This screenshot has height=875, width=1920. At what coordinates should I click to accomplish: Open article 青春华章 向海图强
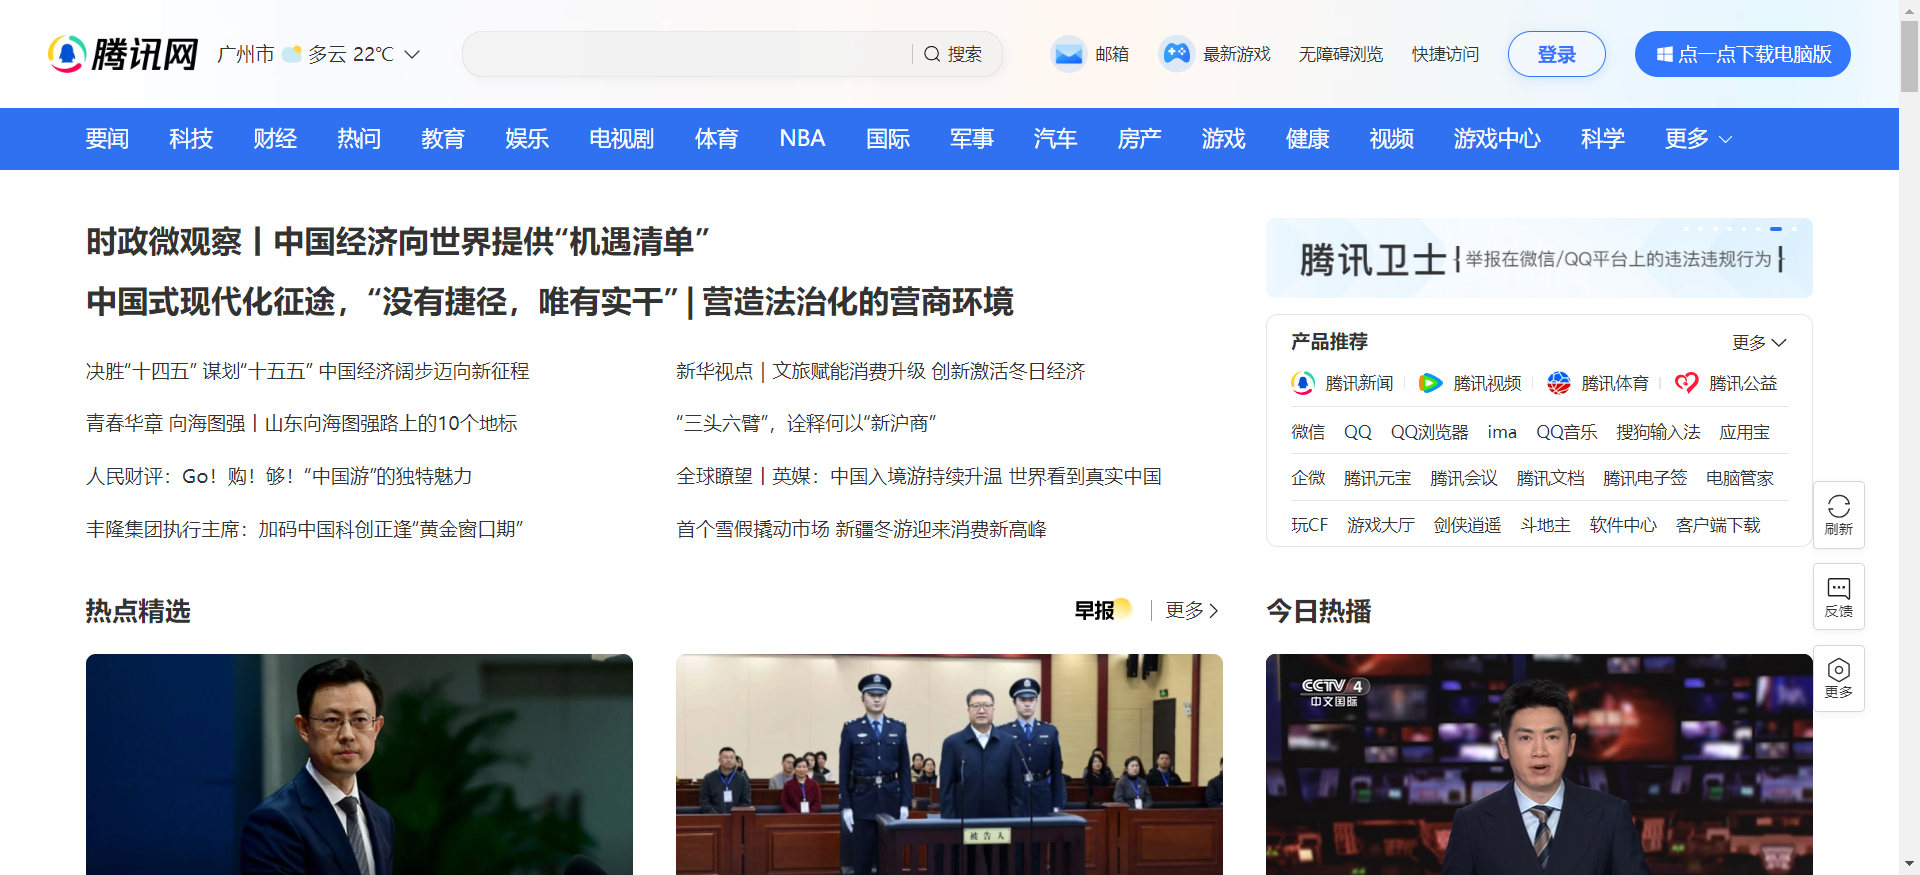pyautogui.click(x=302, y=423)
